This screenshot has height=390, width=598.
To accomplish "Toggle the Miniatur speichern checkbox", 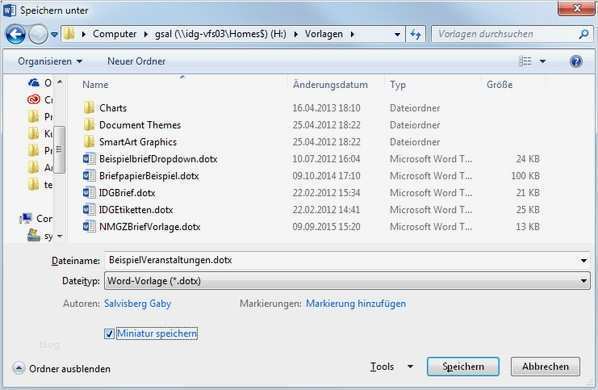I will pos(109,334).
